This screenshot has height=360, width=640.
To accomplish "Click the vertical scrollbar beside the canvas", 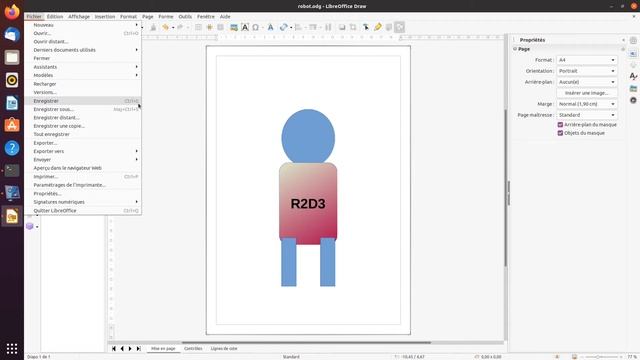I will 506,188.
